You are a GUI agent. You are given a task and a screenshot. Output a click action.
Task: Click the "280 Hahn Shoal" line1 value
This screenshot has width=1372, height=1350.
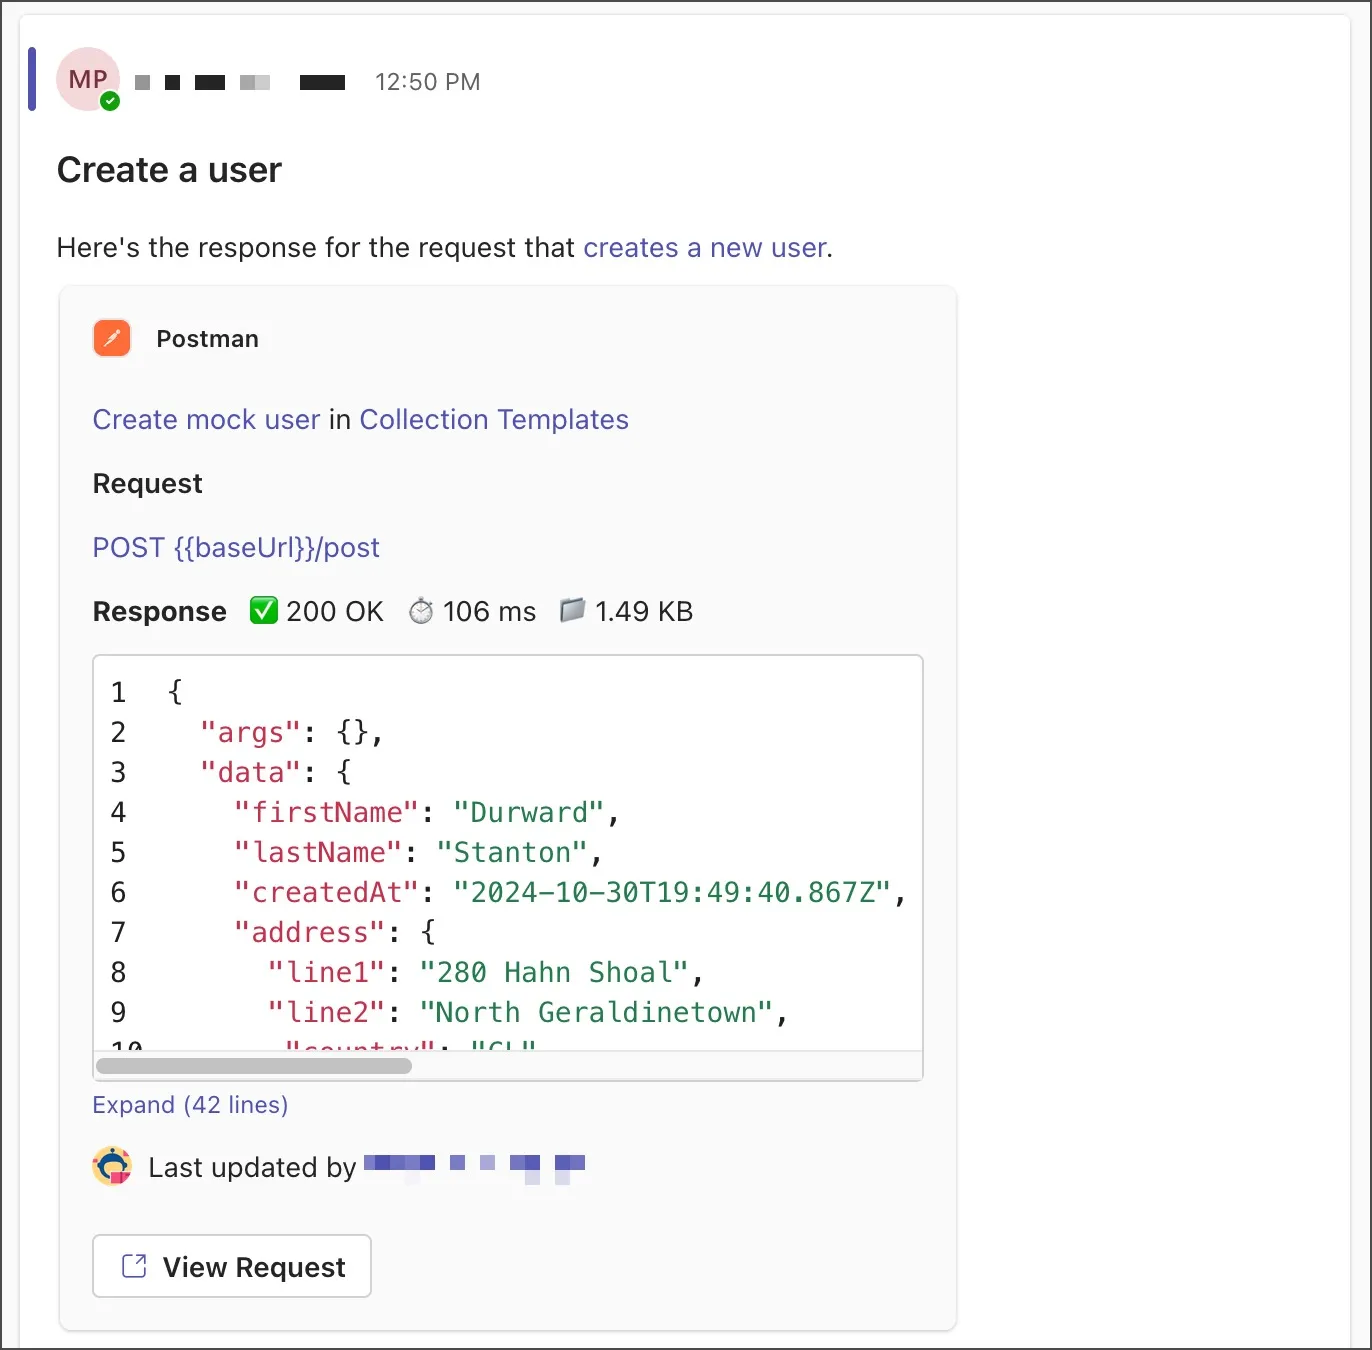pos(554,972)
